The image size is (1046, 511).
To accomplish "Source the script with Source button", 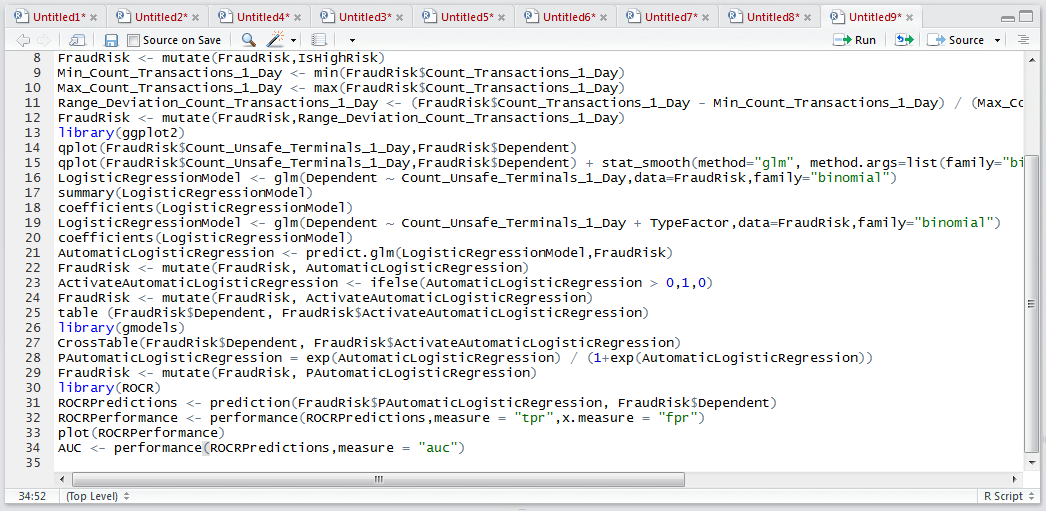I will pos(957,40).
